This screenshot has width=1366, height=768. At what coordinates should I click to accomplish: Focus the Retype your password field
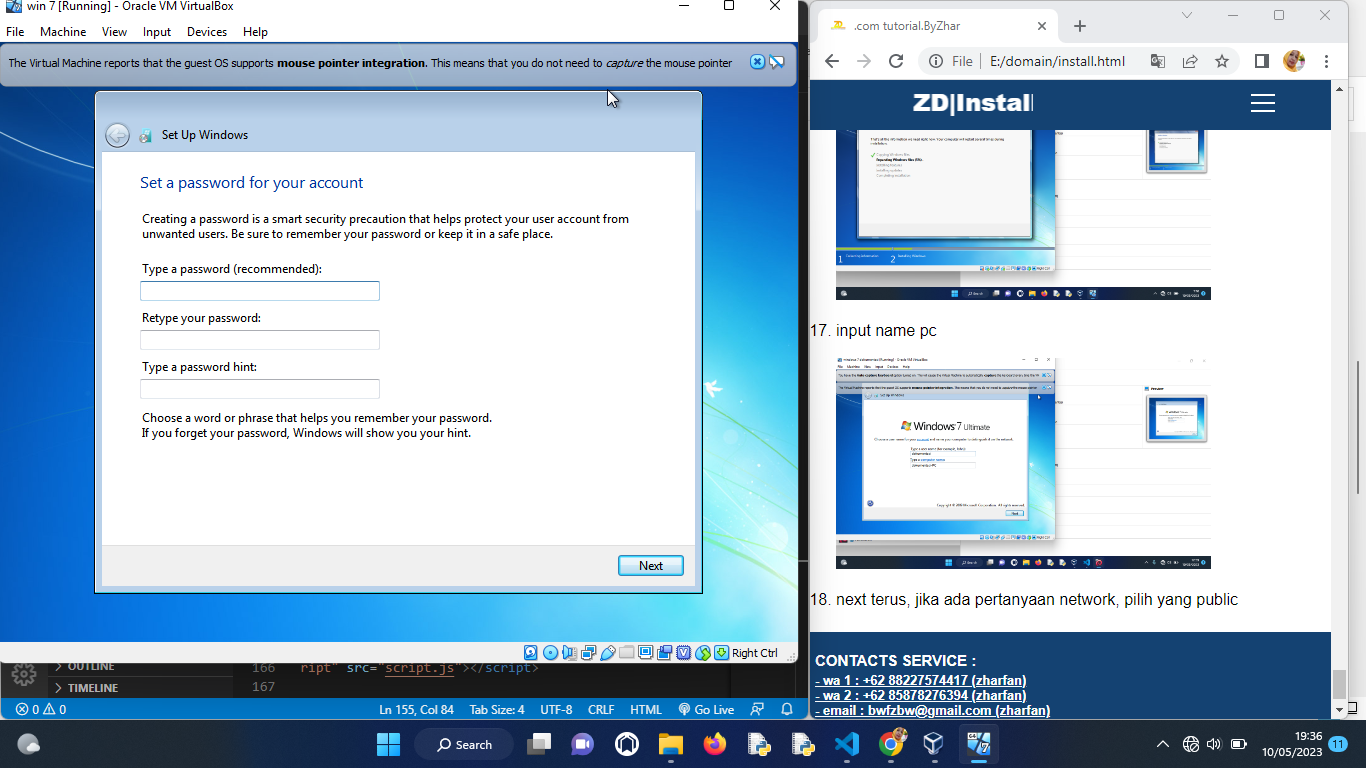[x=260, y=340]
